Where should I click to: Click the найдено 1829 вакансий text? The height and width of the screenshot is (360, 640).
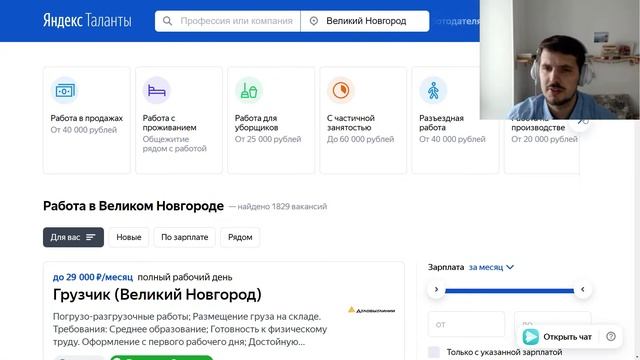[282, 207]
